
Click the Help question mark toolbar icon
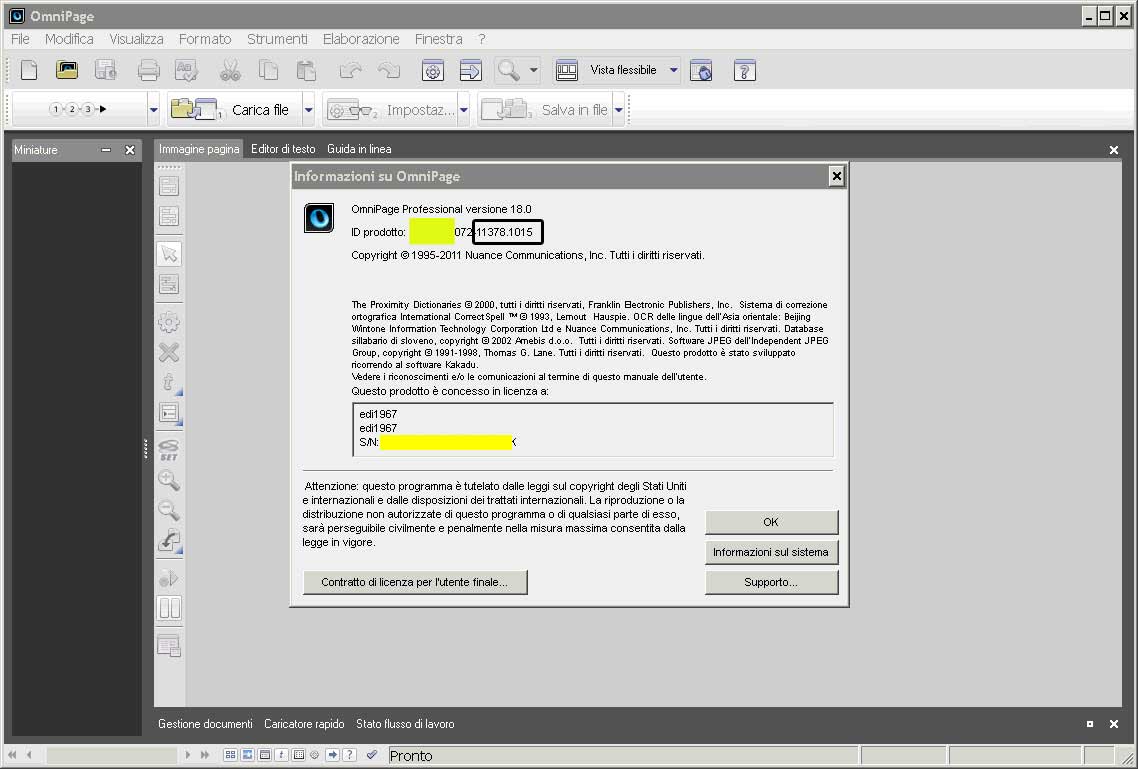click(745, 70)
